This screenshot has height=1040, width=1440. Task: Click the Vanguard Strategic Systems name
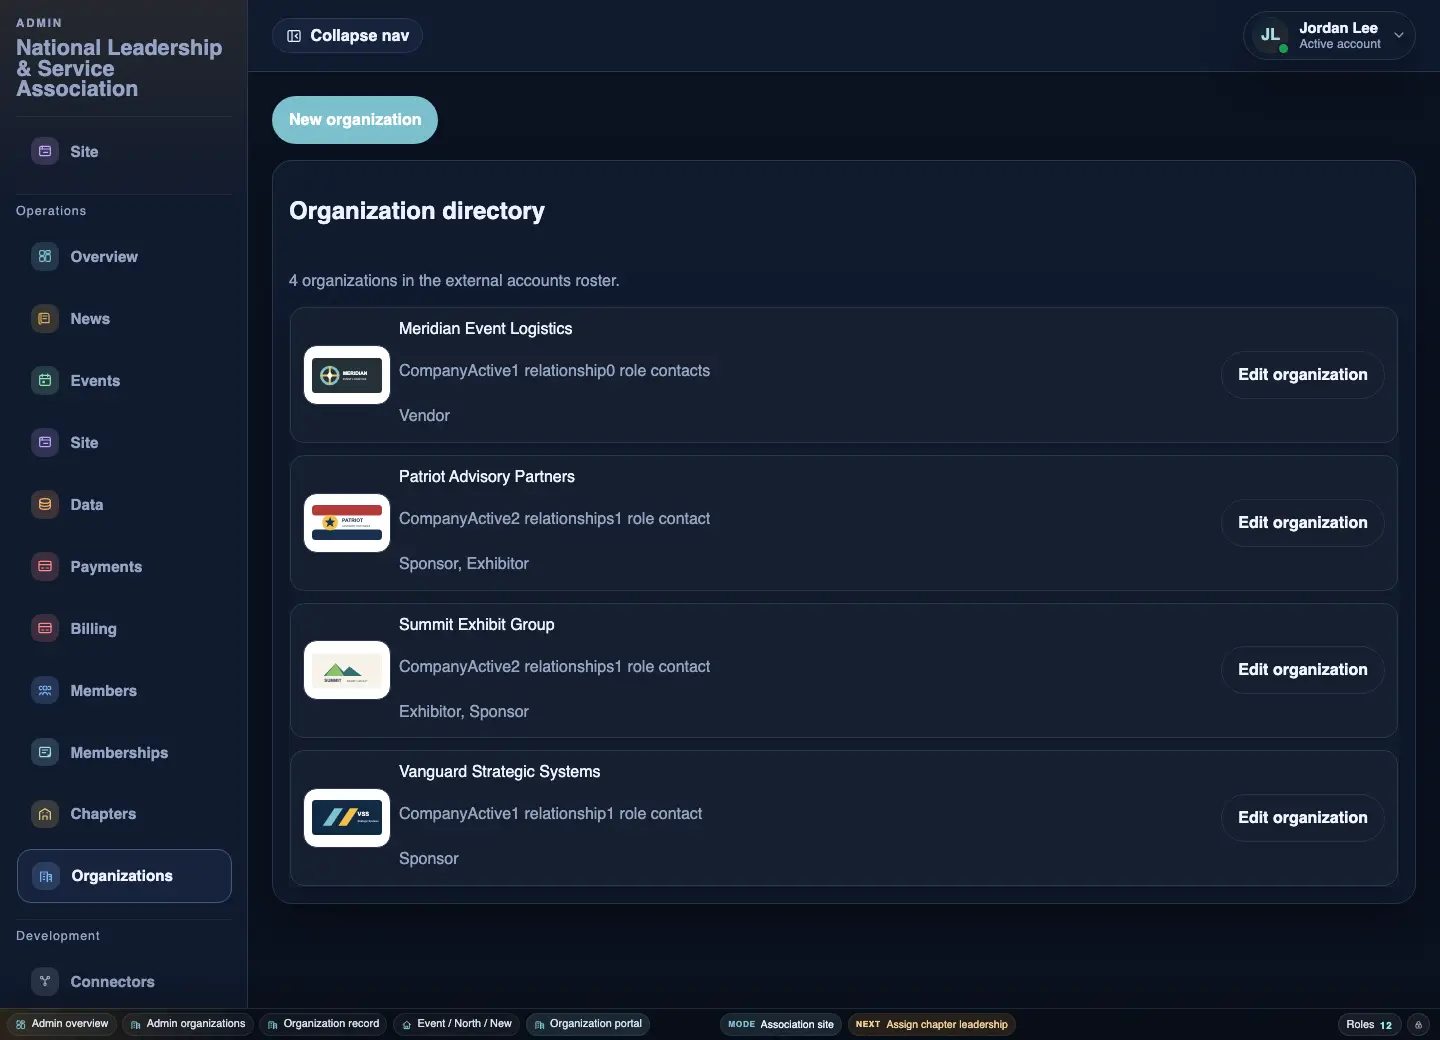pos(500,772)
